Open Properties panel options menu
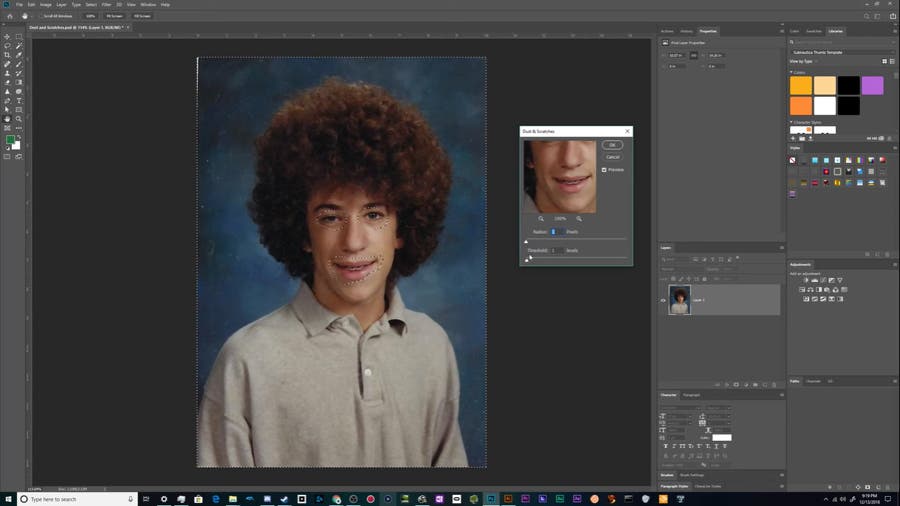The width and height of the screenshot is (900, 506). pyautogui.click(x=781, y=31)
